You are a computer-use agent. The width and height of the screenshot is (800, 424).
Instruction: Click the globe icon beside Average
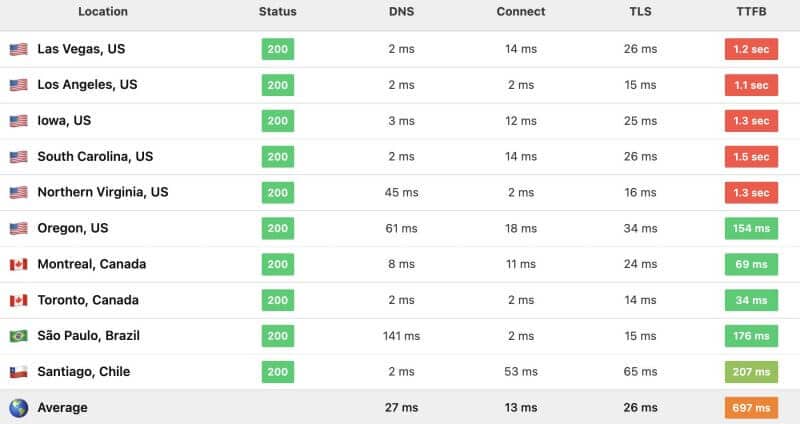pyautogui.click(x=18, y=408)
